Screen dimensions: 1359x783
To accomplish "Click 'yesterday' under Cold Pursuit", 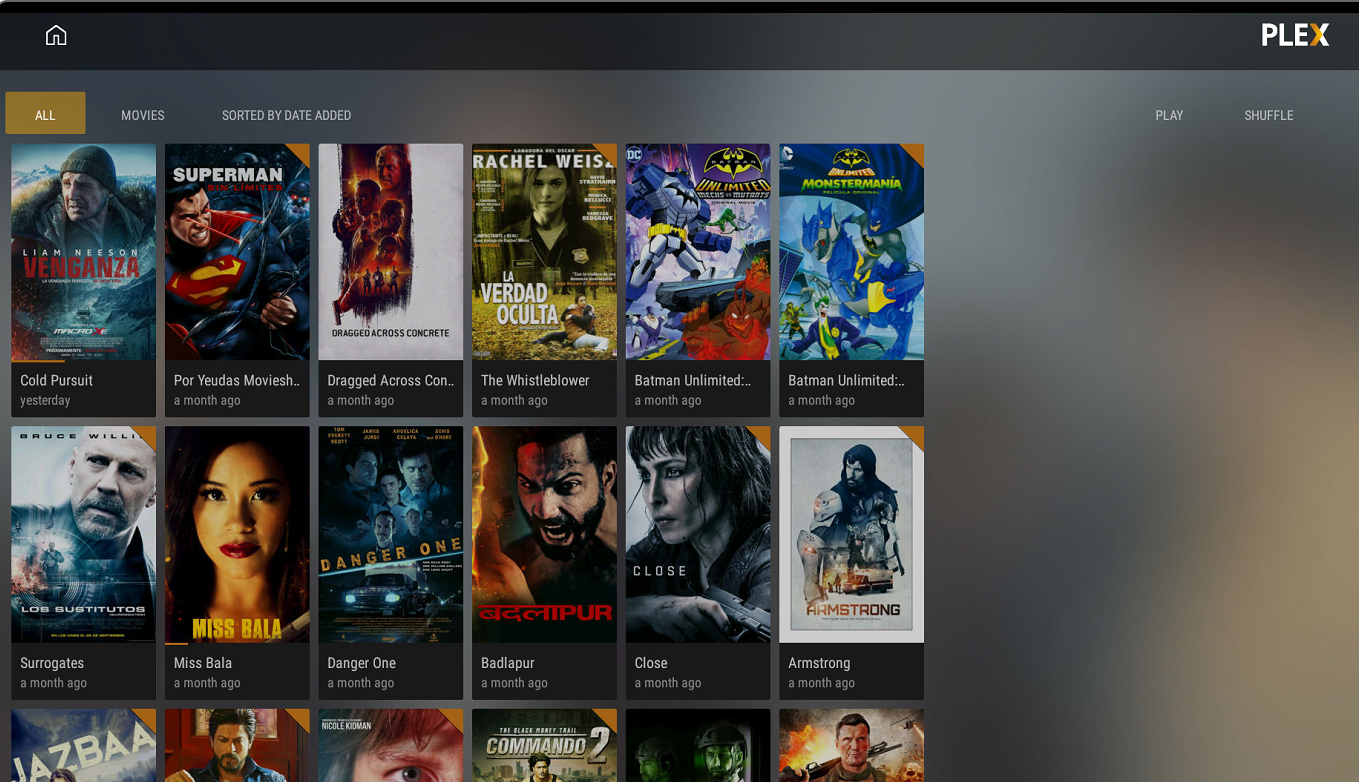I will point(45,401).
